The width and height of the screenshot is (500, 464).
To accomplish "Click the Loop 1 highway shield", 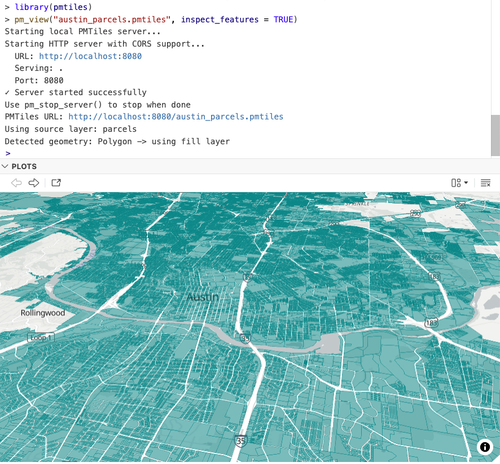I will click(x=40, y=338).
